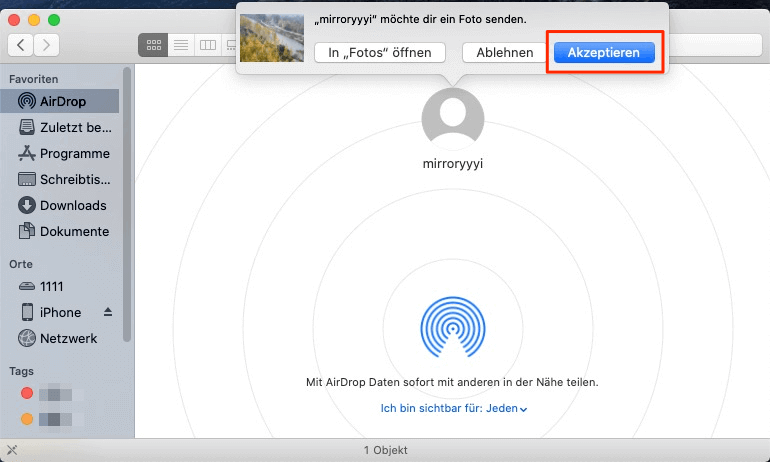The height and width of the screenshot is (462, 770).
Task: Choose In „Fotos" öffnen
Action: [380, 53]
